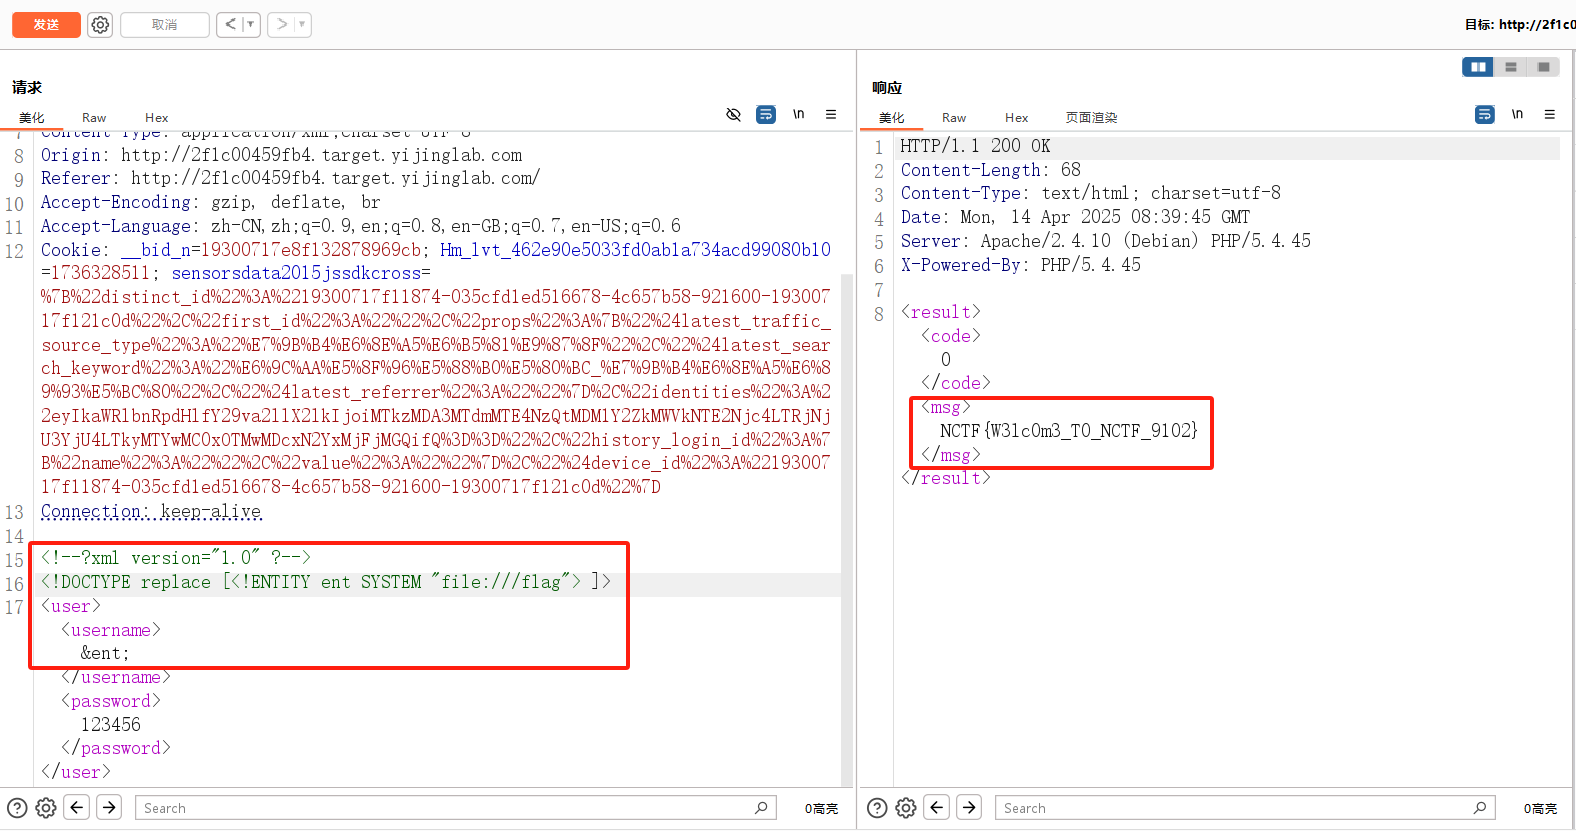1576x831 pixels.
Task: Select Raw tab in request panel
Action: tap(94, 117)
